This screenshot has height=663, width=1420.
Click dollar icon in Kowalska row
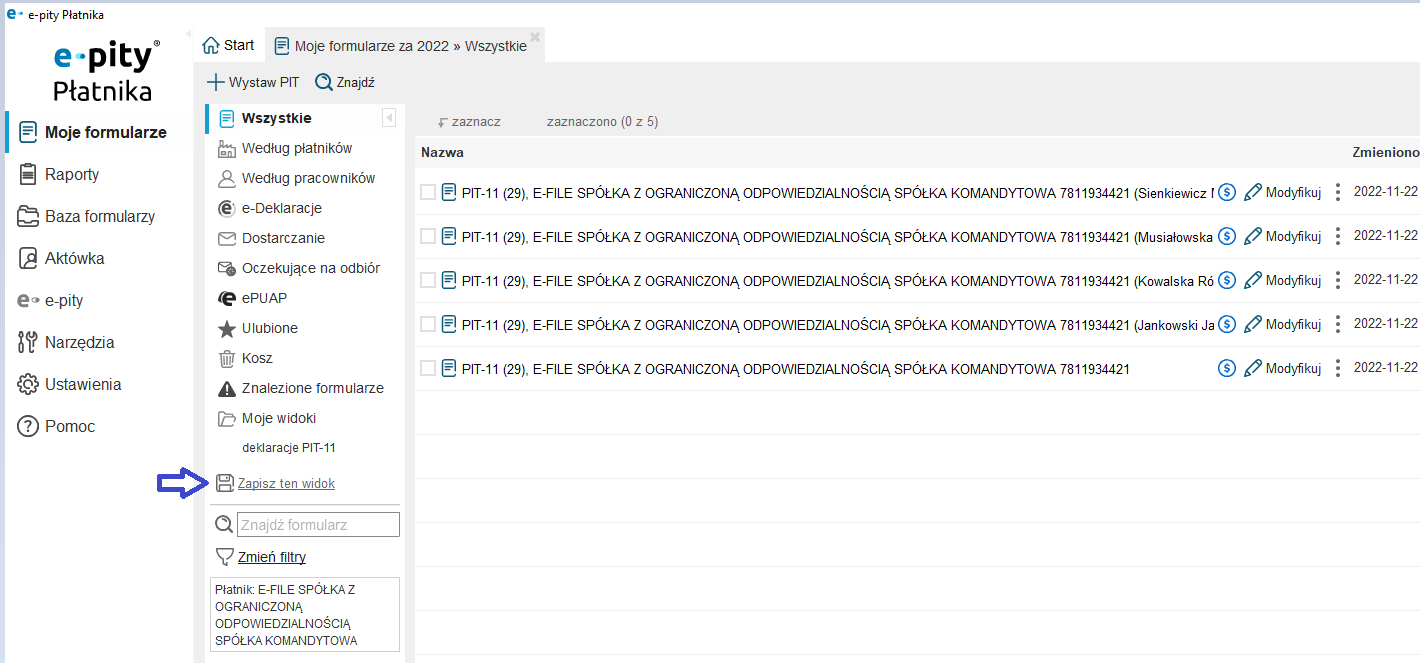point(1227,281)
